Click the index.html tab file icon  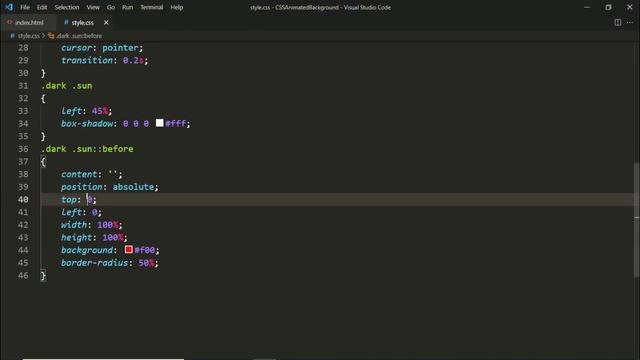[x=9, y=22]
